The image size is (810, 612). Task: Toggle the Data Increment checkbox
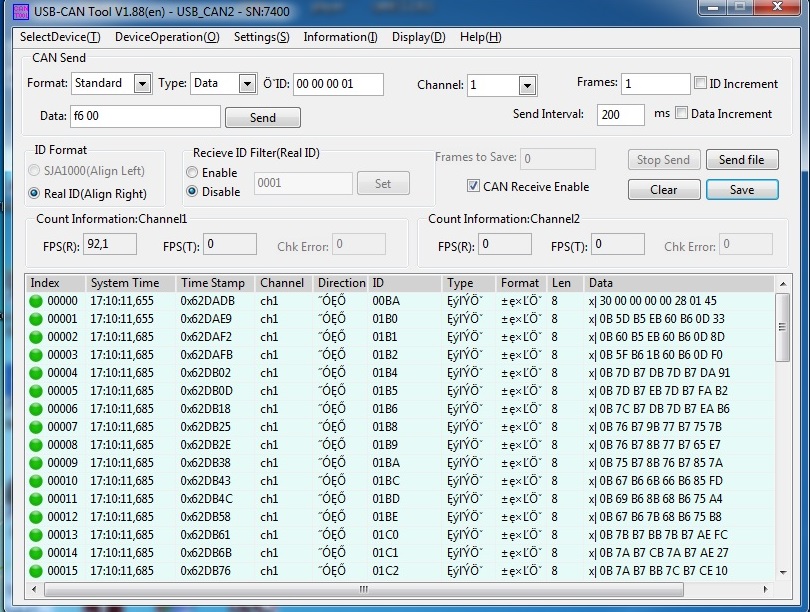click(682, 114)
